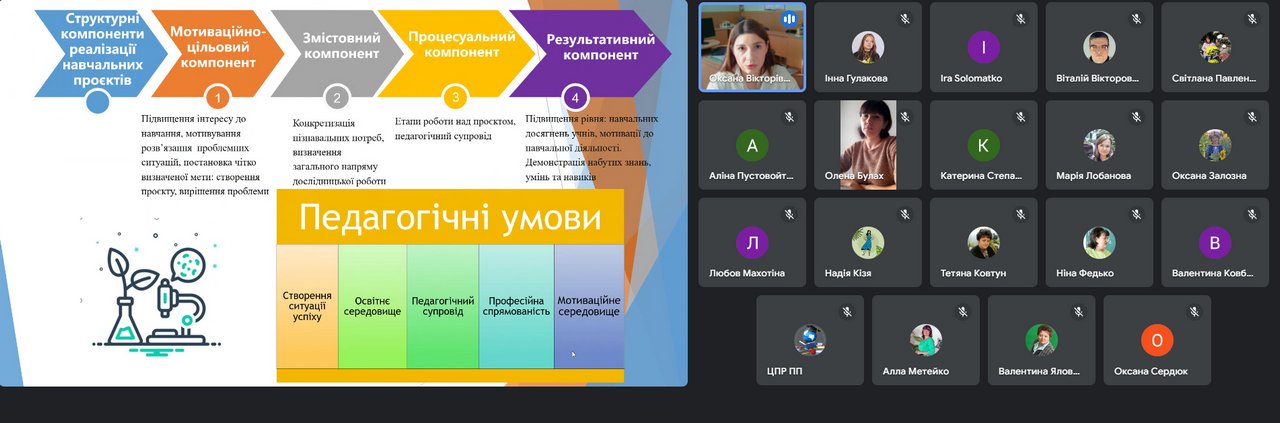The width and height of the screenshot is (1280, 423).
Task: Click the name label 'Марія Лобанова'
Action: [x=1094, y=176]
